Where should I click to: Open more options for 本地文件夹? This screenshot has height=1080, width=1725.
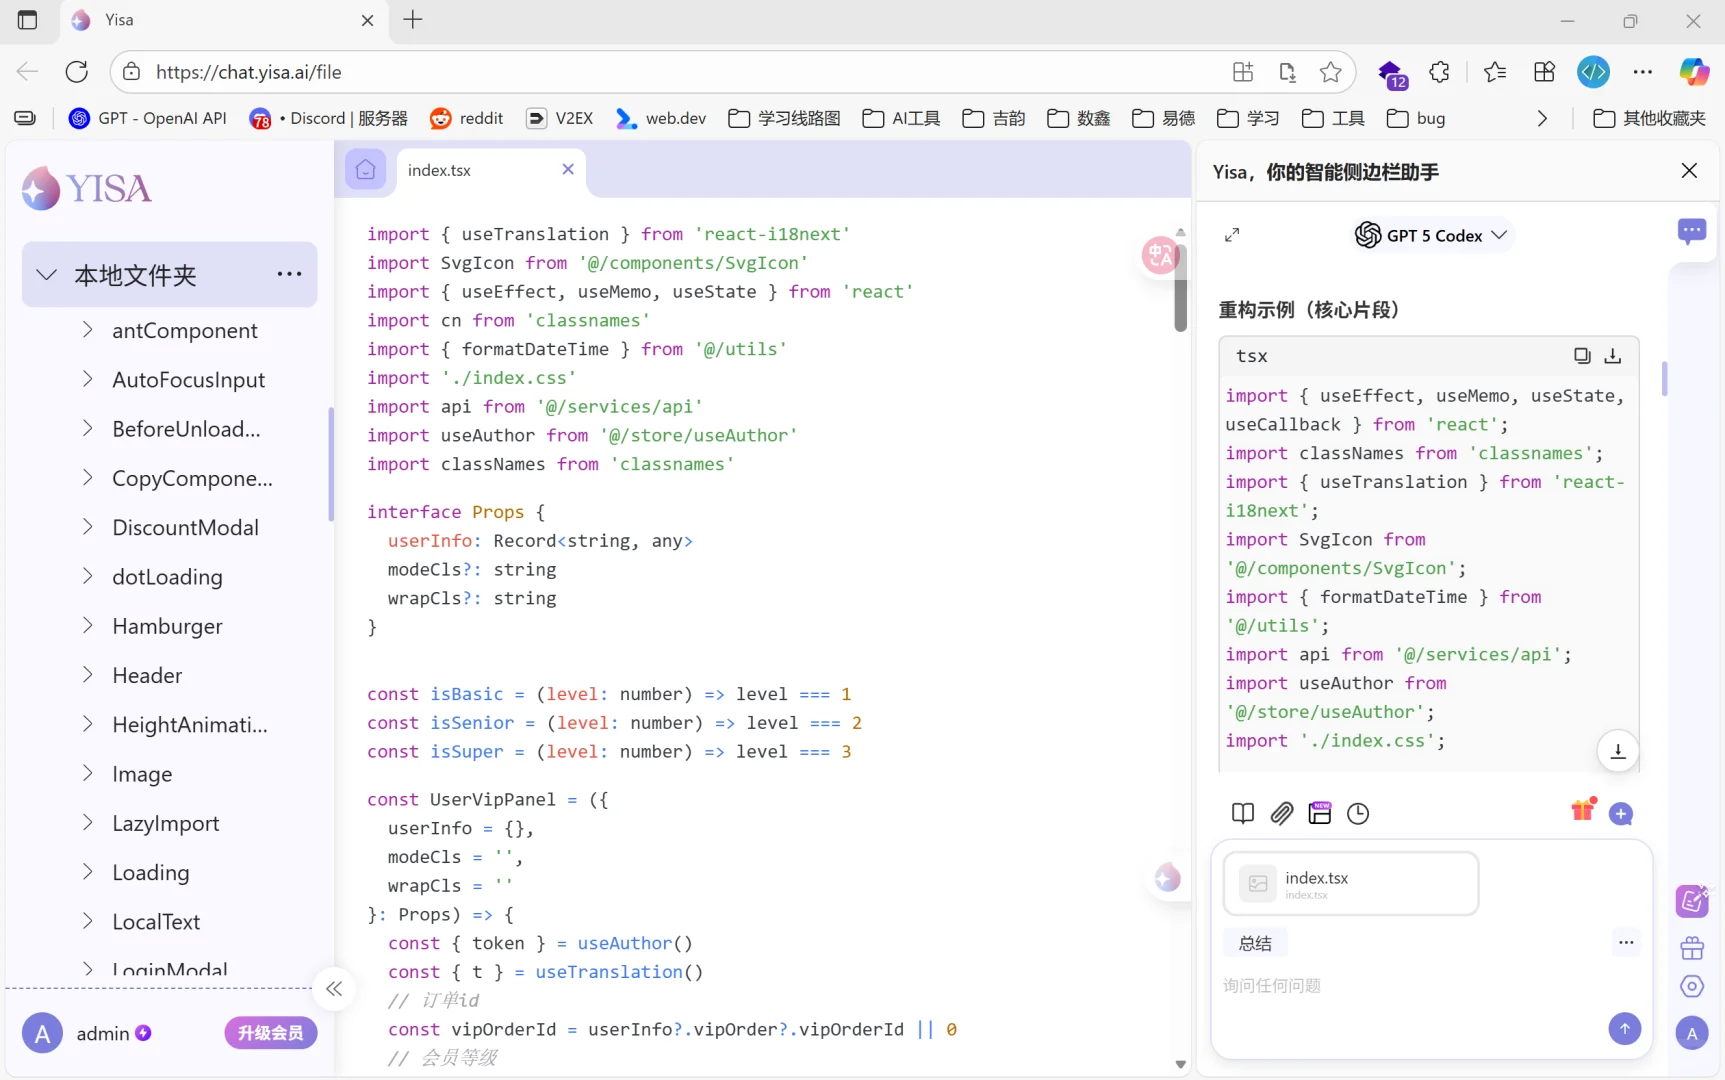coord(289,274)
